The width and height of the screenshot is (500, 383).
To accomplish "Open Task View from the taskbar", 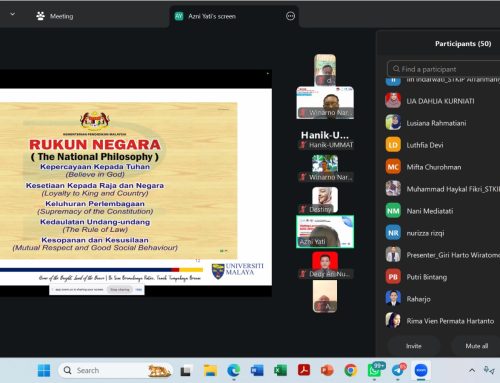I will [x=186, y=371].
